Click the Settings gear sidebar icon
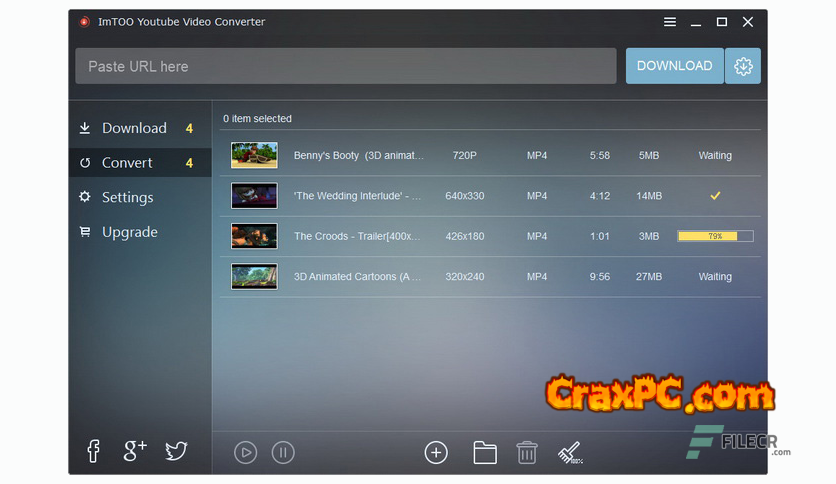The image size is (836, 484). (85, 197)
